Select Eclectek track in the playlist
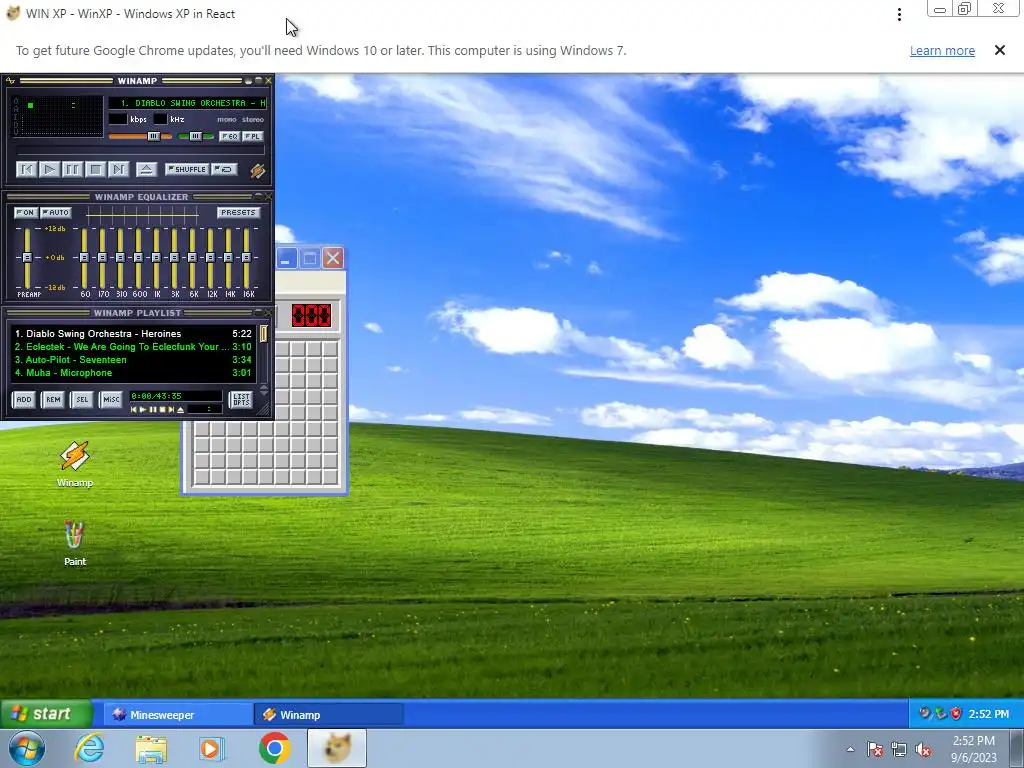 click(x=133, y=347)
